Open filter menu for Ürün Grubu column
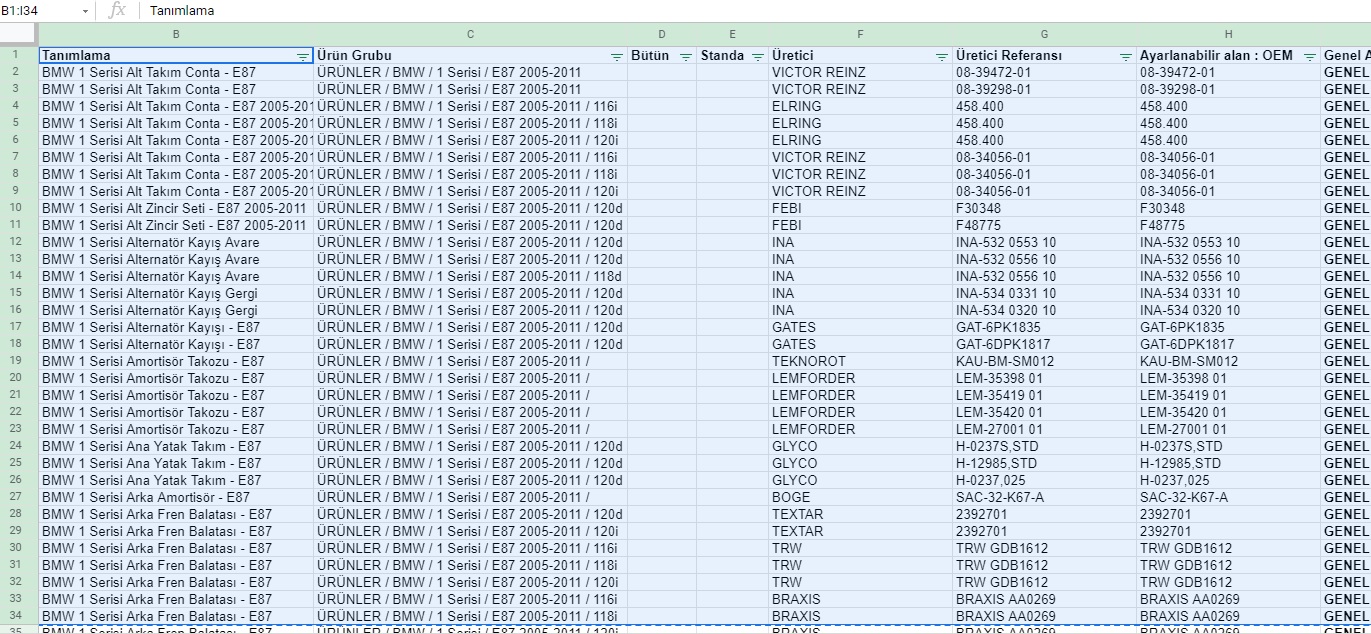 (x=617, y=57)
